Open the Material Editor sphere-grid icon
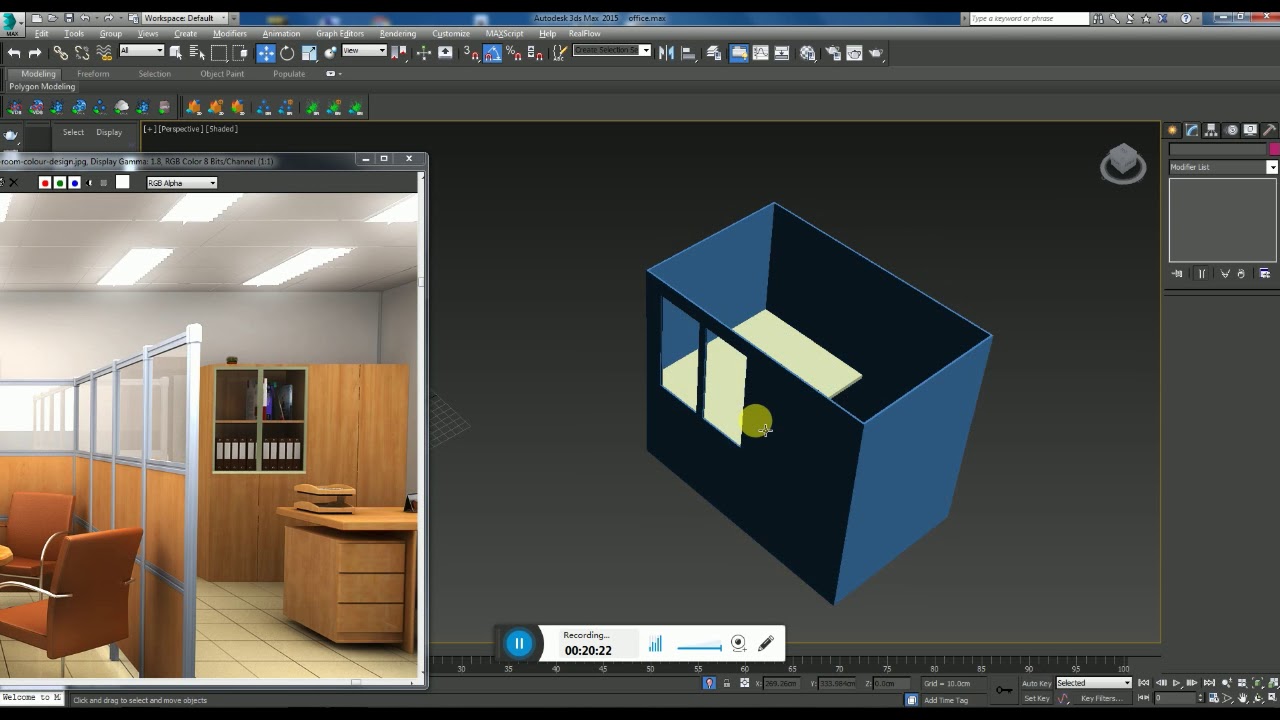The width and height of the screenshot is (1280, 720). point(807,53)
